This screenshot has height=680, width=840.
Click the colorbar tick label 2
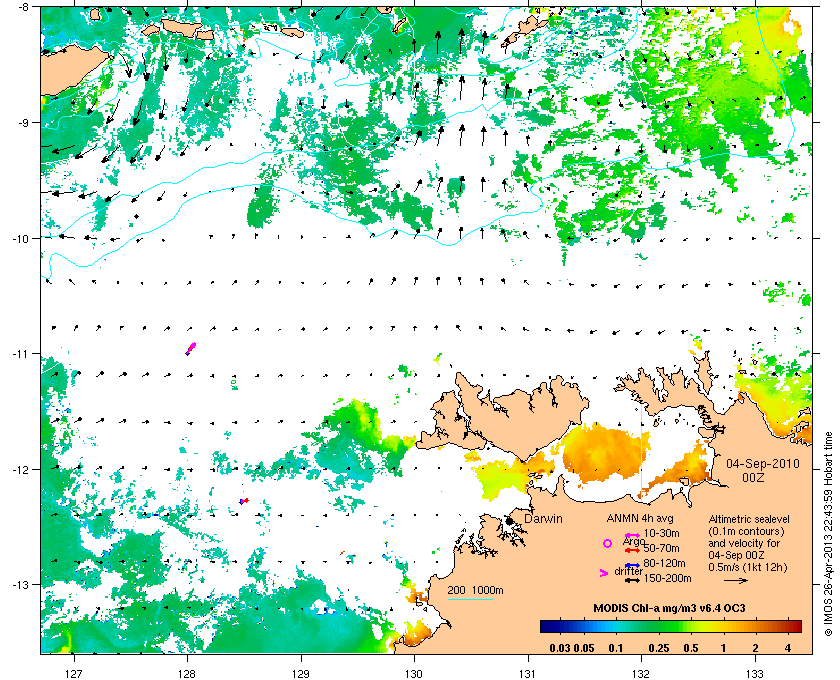(755, 648)
